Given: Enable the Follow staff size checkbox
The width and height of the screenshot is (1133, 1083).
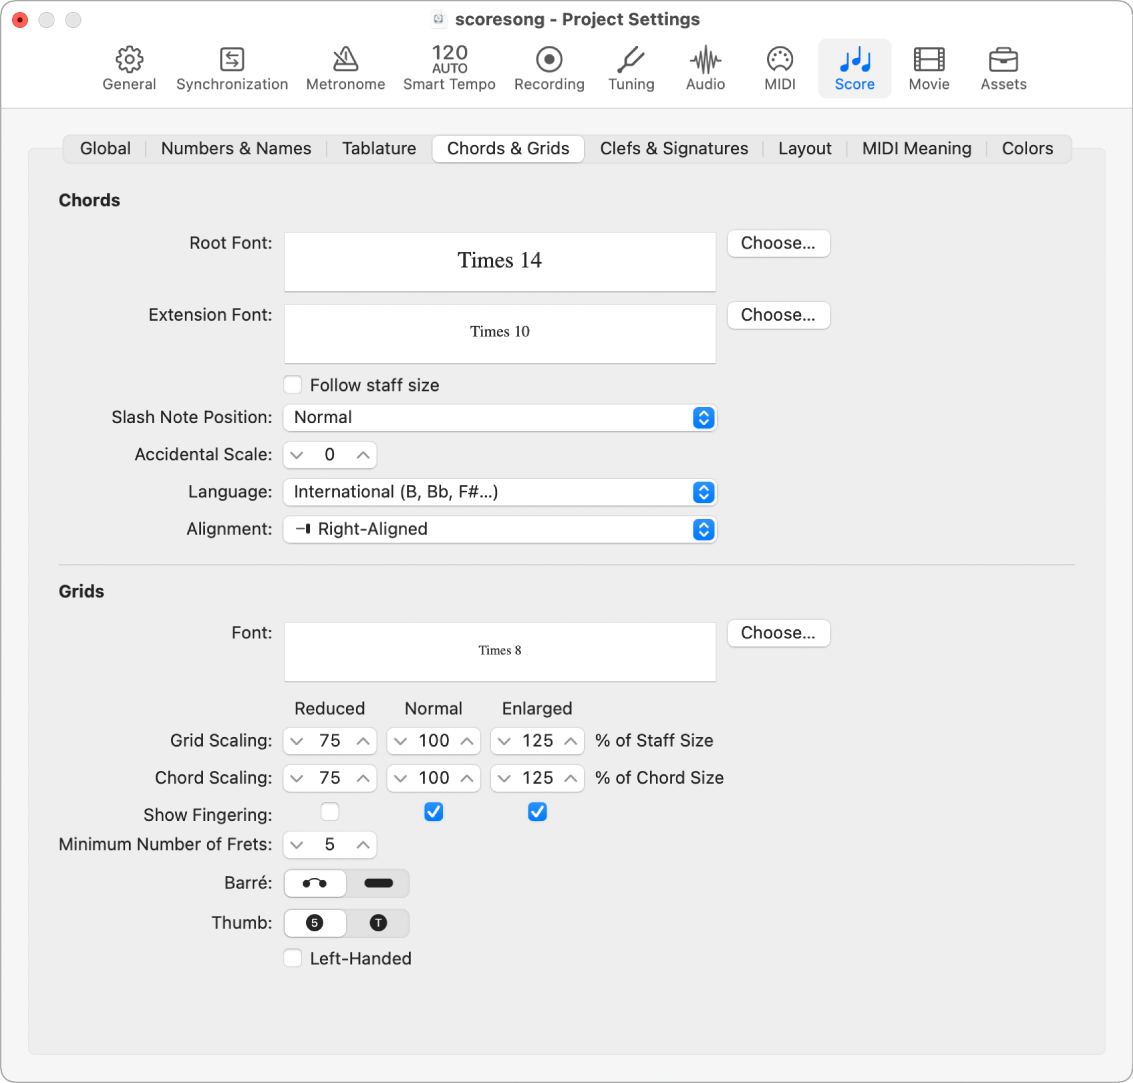Looking at the screenshot, I should point(293,385).
